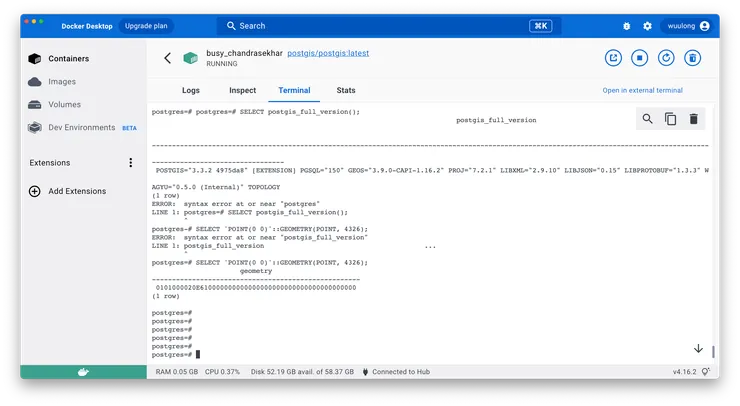The height and width of the screenshot is (406, 740).
Task: Click Disk 52.19 GB avail. status text
Action: [x=302, y=372]
